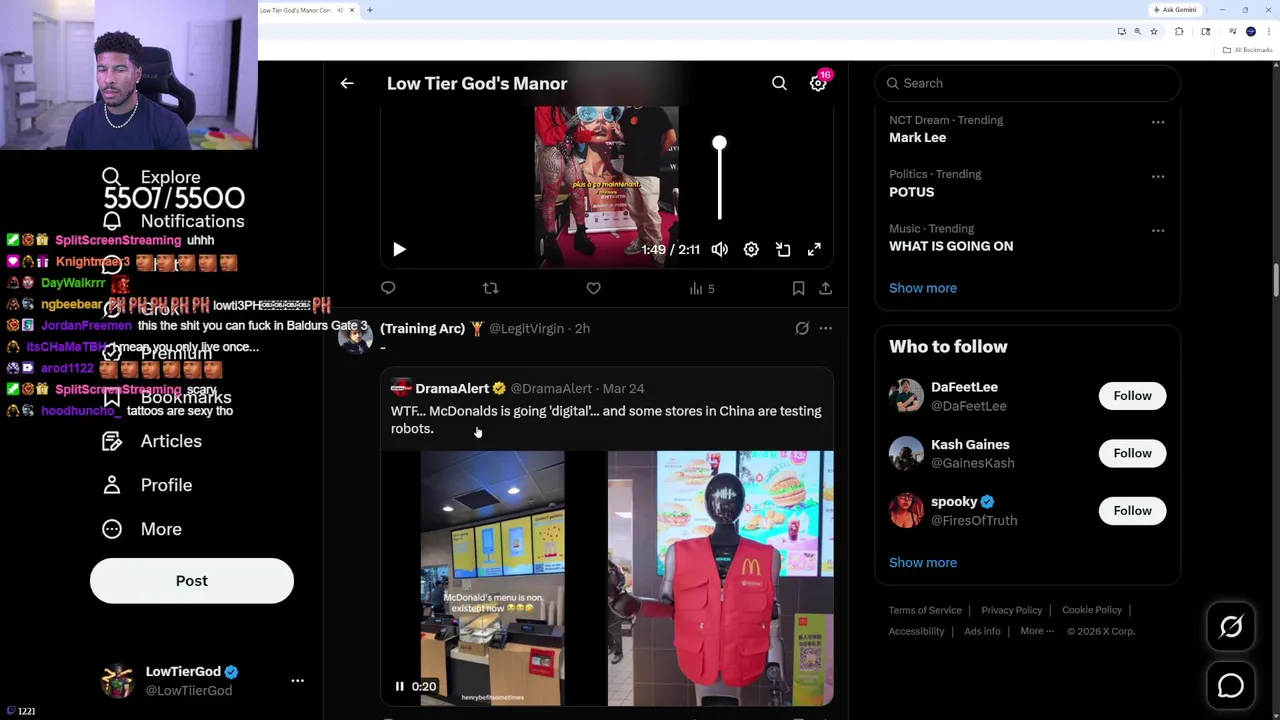Pause the McDonald's robot video

click(x=399, y=687)
